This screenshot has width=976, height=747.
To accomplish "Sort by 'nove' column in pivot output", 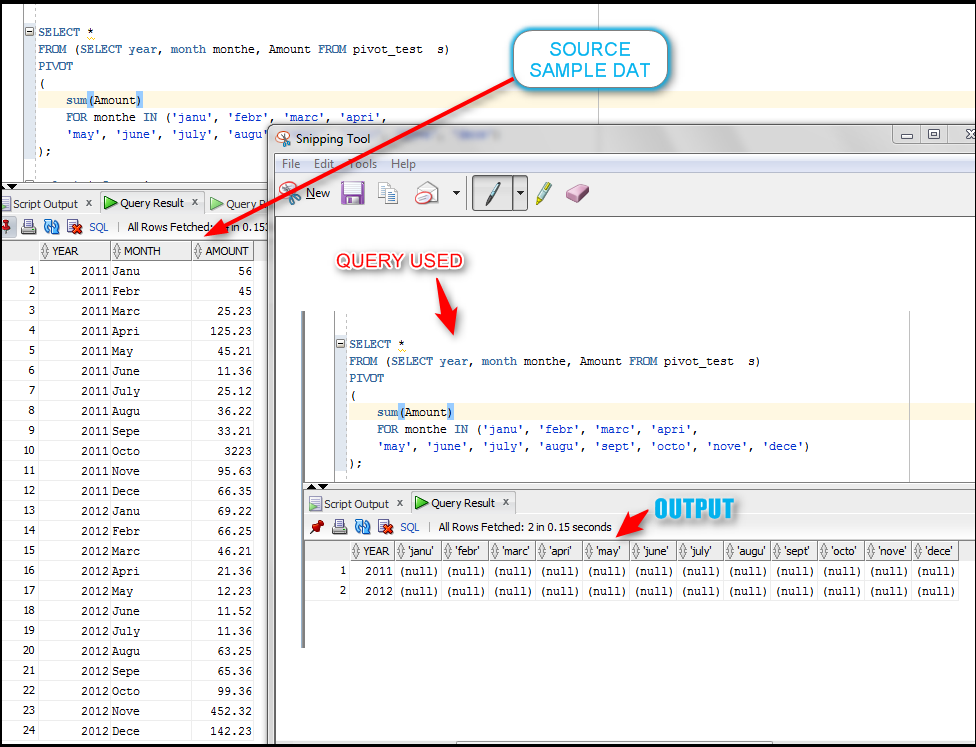I will click(x=888, y=551).
